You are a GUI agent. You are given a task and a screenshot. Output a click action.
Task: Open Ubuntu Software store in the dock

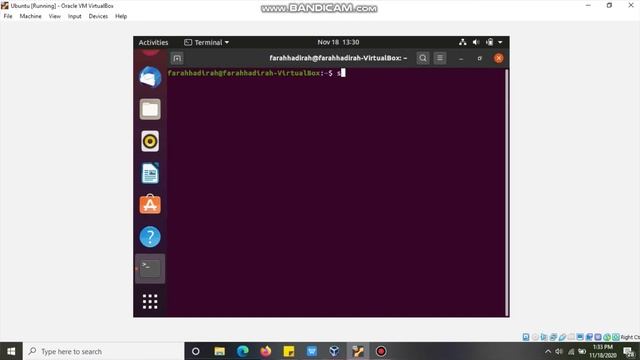[x=150, y=204]
